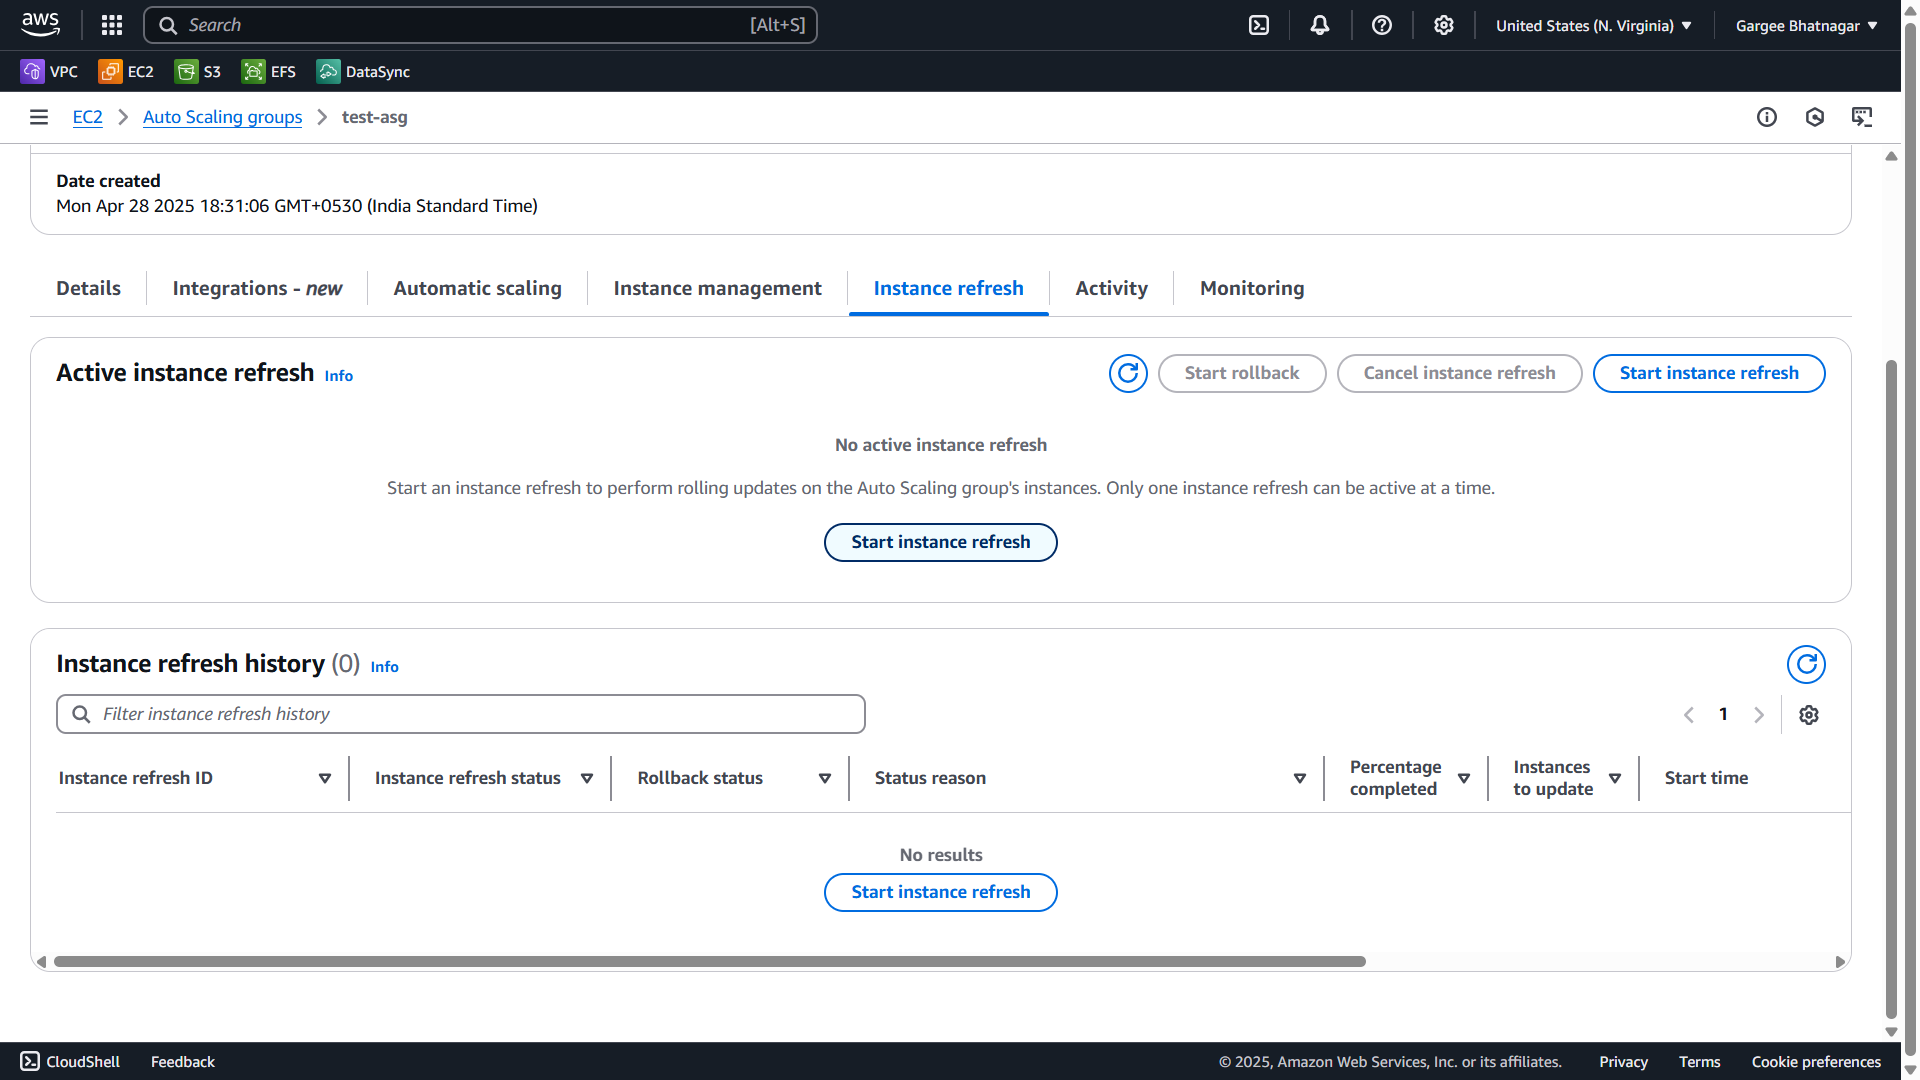Open the Terms footer link
The image size is (1920, 1080).
coord(1699,1061)
